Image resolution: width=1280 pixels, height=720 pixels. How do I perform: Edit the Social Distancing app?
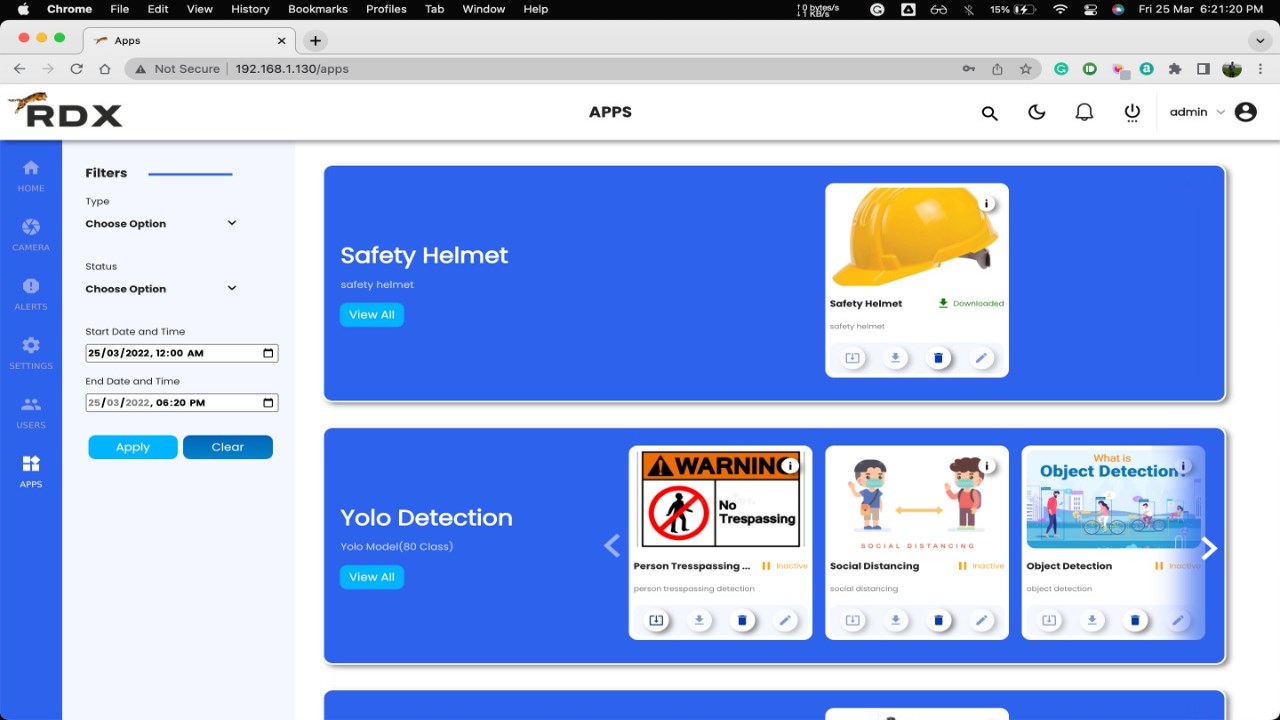pyautogui.click(x=981, y=620)
